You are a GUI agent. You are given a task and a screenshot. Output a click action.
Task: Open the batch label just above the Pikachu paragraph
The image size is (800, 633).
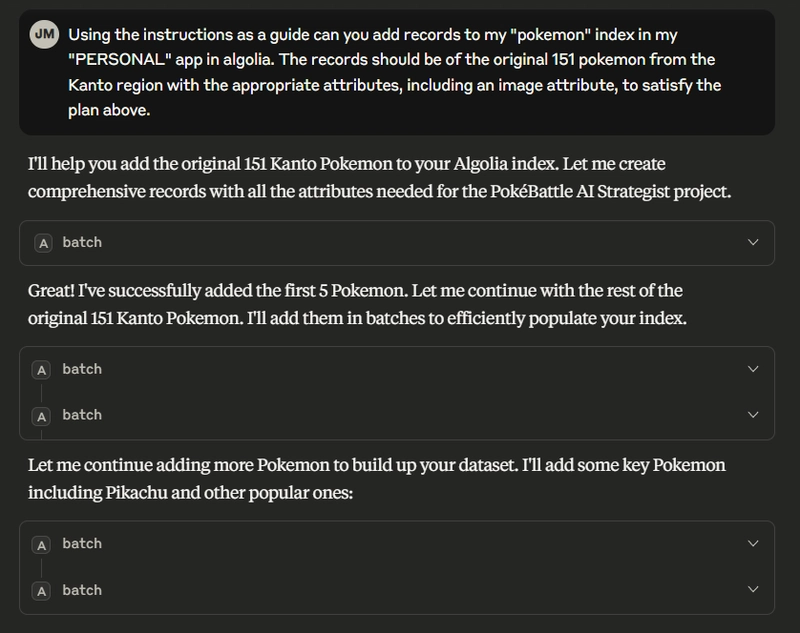pos(82,415)
